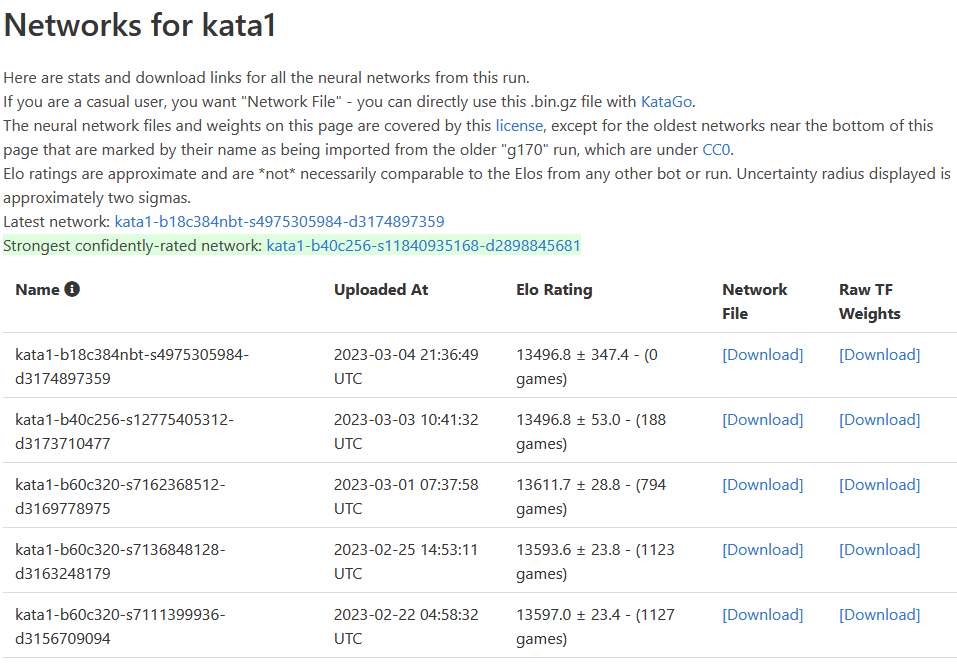Download raw TF weights for kata1-b40c256-s12775405312
Image resolution: width=957 pixels, height=672 pixels.
point(879,420)
